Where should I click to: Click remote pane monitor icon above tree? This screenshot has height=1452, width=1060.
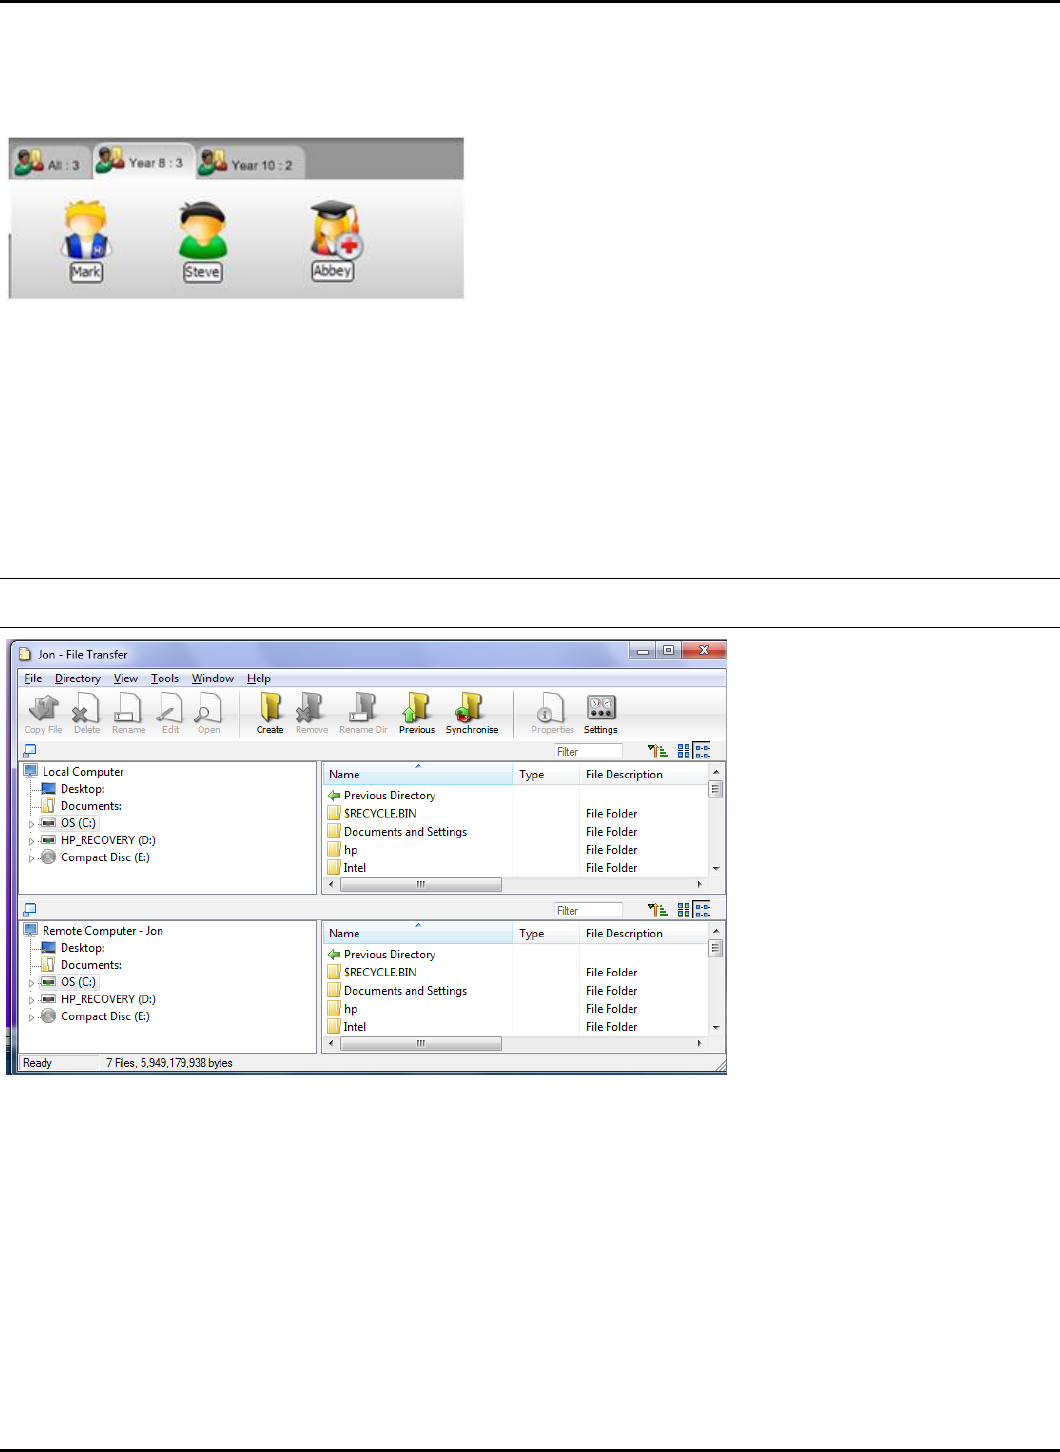click(30, 909)
